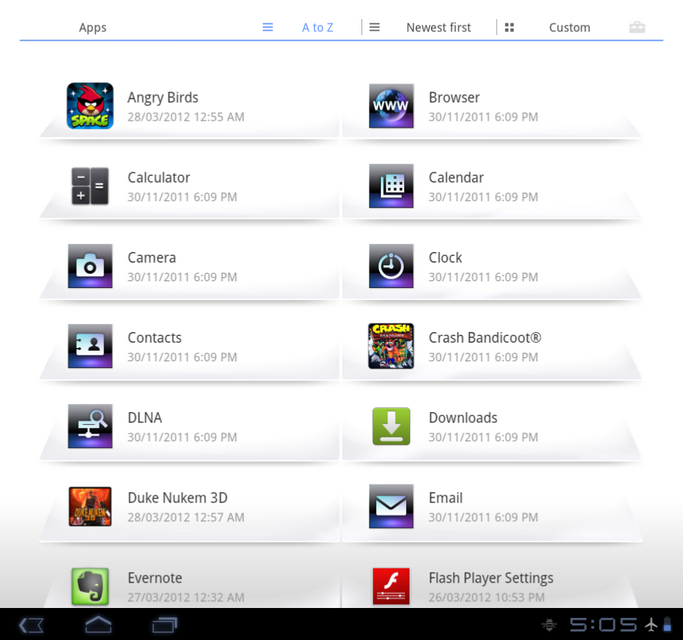Click the date 26/03/2012 10:53 PM
The height and width of the screenshot is (640, 683).
(x=487, y=597)
